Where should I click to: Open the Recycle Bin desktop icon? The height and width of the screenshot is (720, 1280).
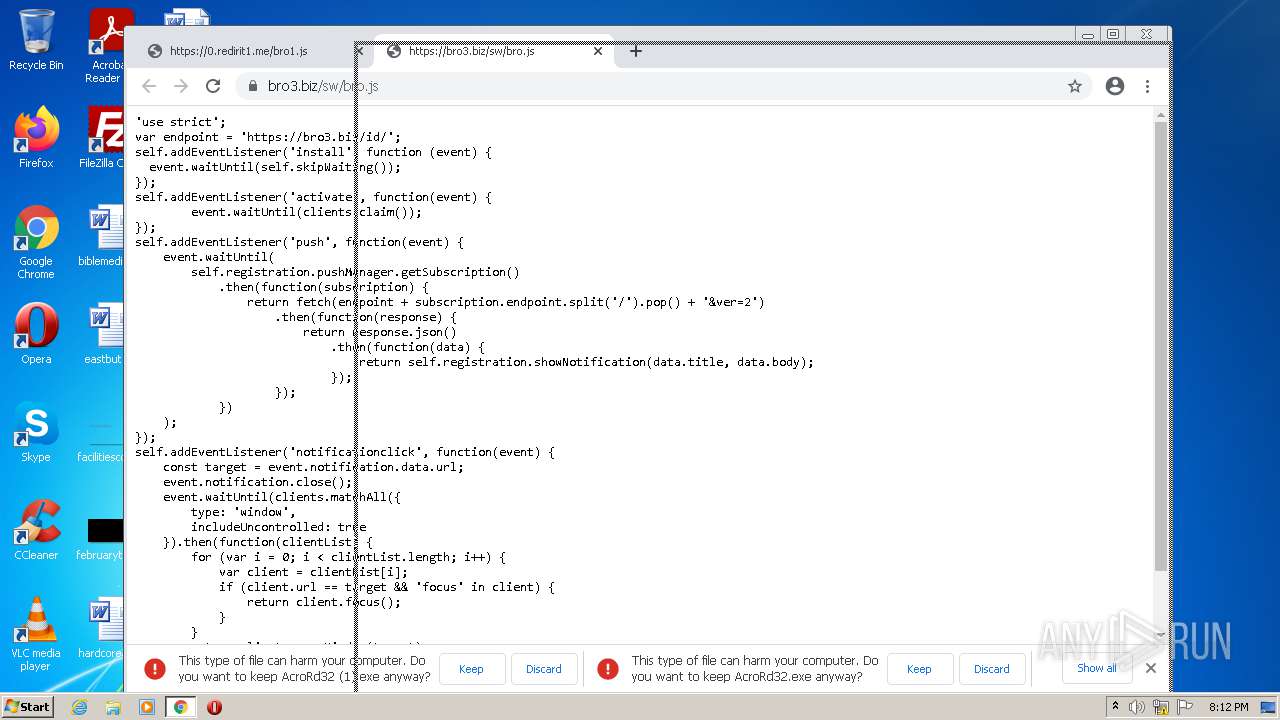click(36, 40)
